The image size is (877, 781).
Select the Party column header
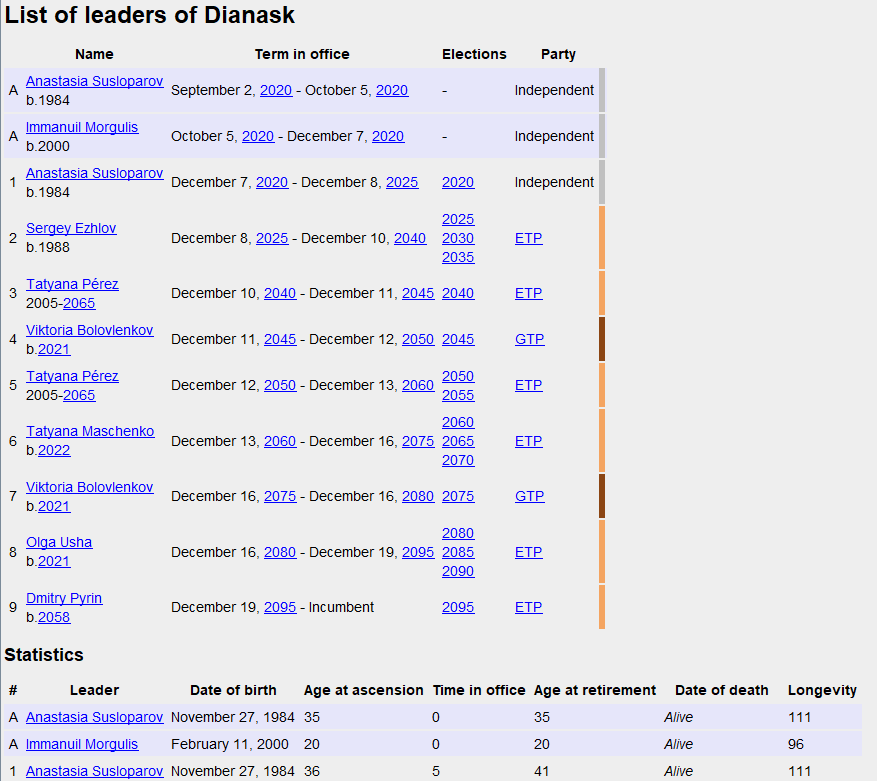558,54
